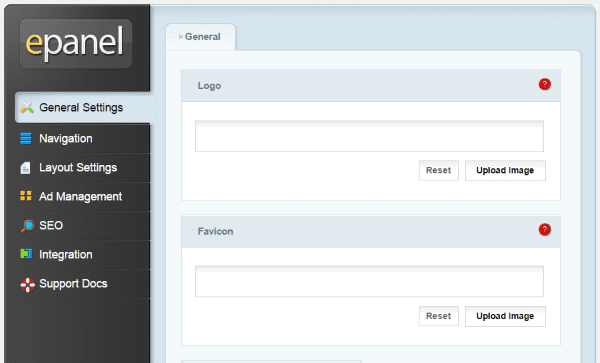This screenshot has height=363, width=600.
Task: Click the epanel logo
Action: (x=76, y=44)
